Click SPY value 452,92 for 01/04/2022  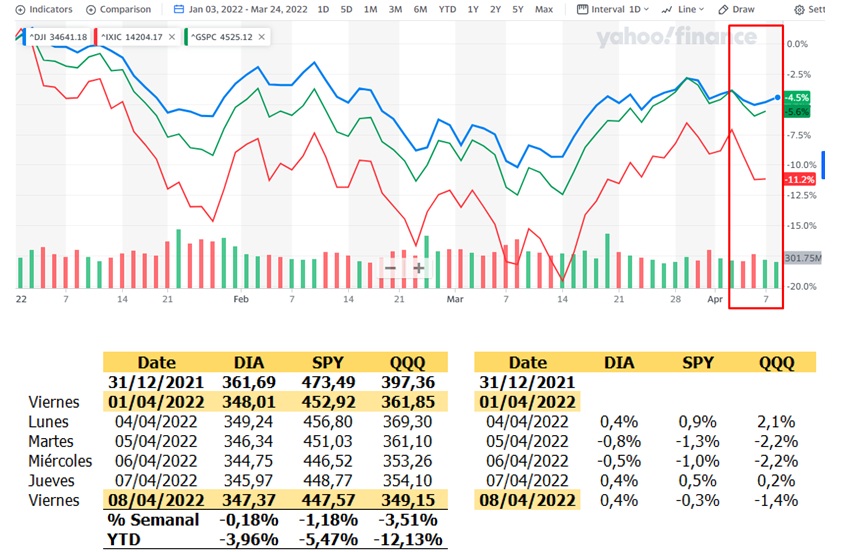click(x=328, y=402)
